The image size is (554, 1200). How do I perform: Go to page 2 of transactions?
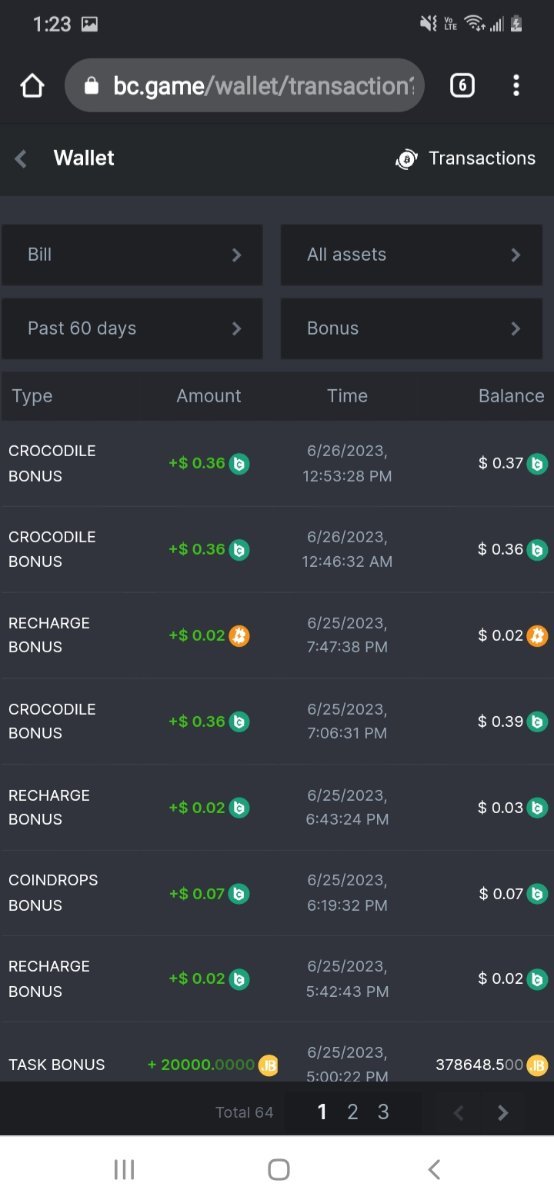352,1112
